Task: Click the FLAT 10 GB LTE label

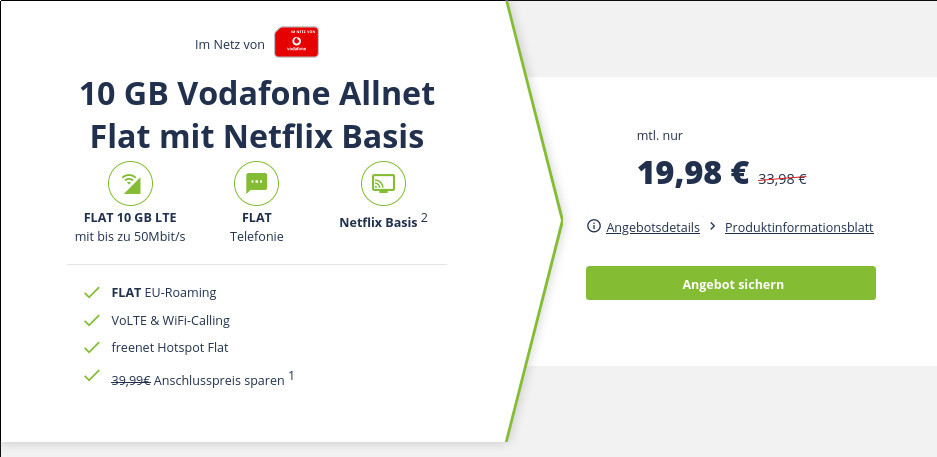Action: pos(129,217)
